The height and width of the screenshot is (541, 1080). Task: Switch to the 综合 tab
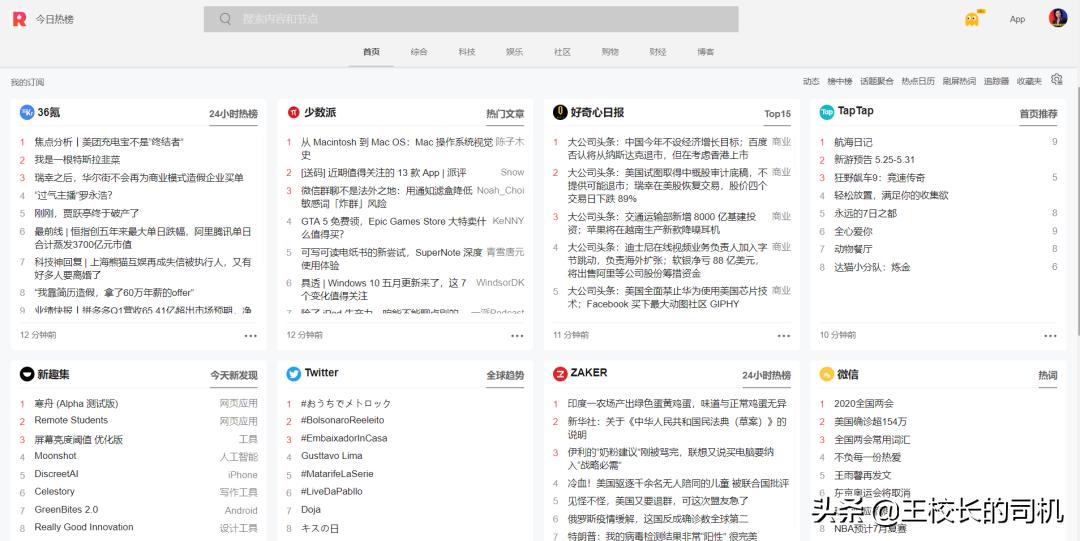click(x=419, y=52)
